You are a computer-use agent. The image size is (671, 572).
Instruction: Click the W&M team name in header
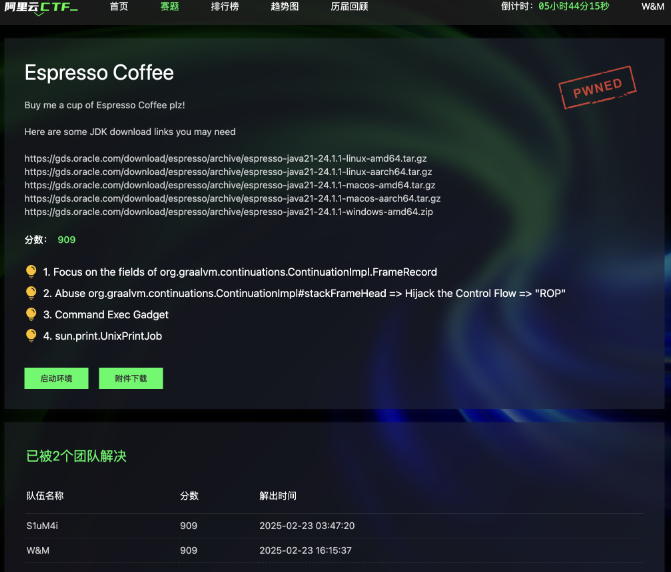[x=653, y=6]
